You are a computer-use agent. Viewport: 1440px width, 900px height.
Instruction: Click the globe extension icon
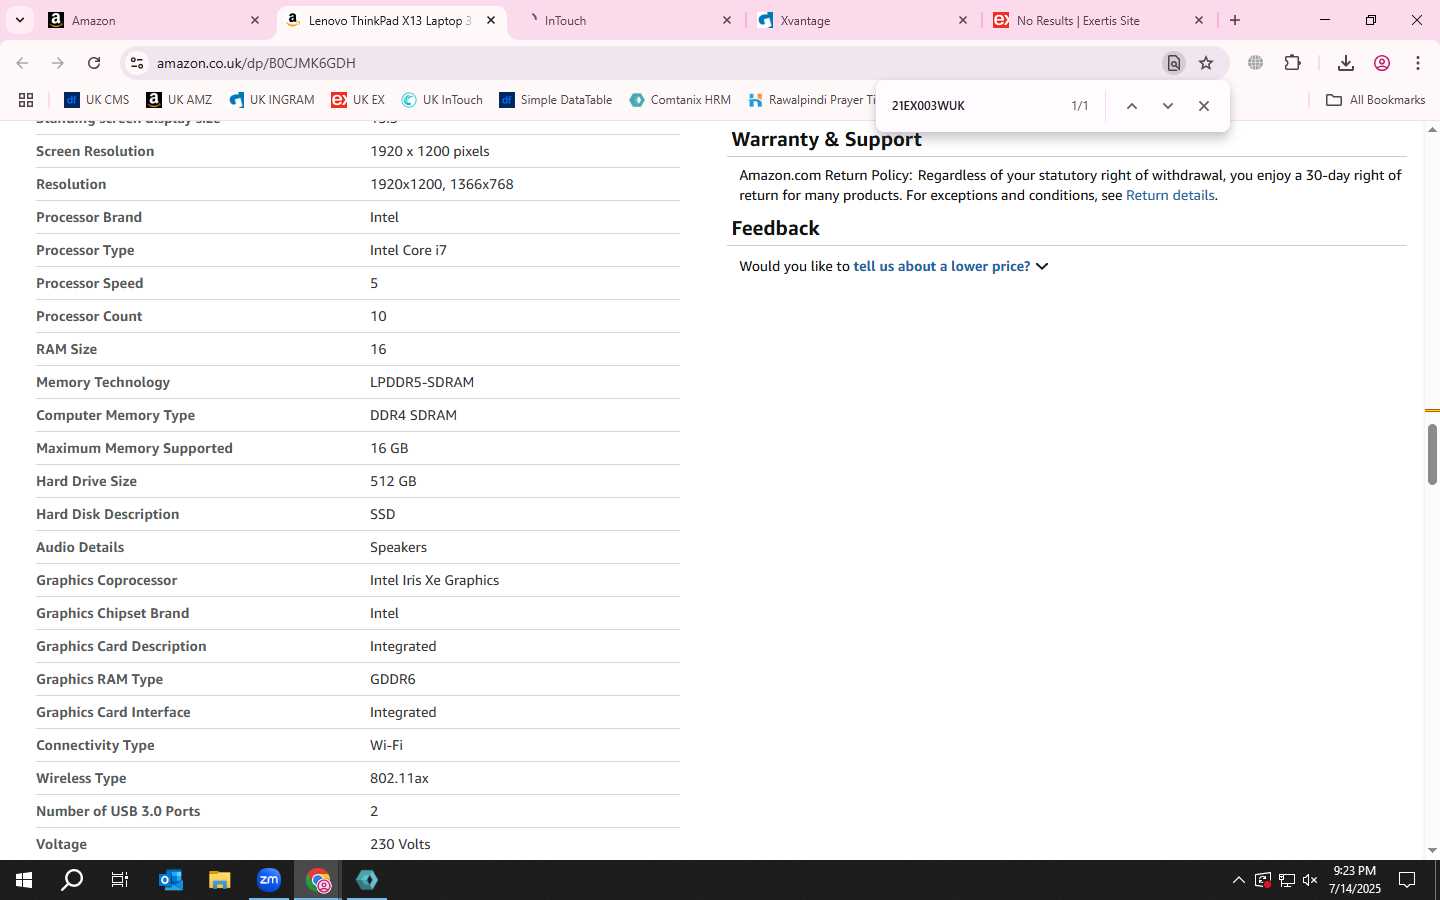click(1256, 63)
